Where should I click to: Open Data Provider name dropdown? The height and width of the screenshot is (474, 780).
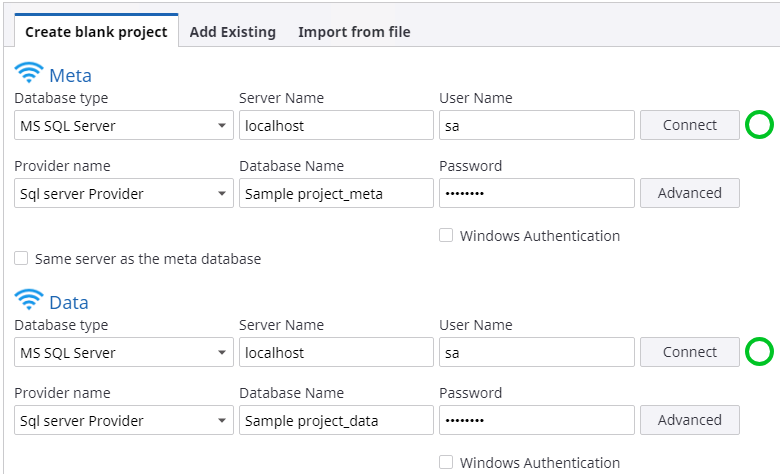pos(123,420)
